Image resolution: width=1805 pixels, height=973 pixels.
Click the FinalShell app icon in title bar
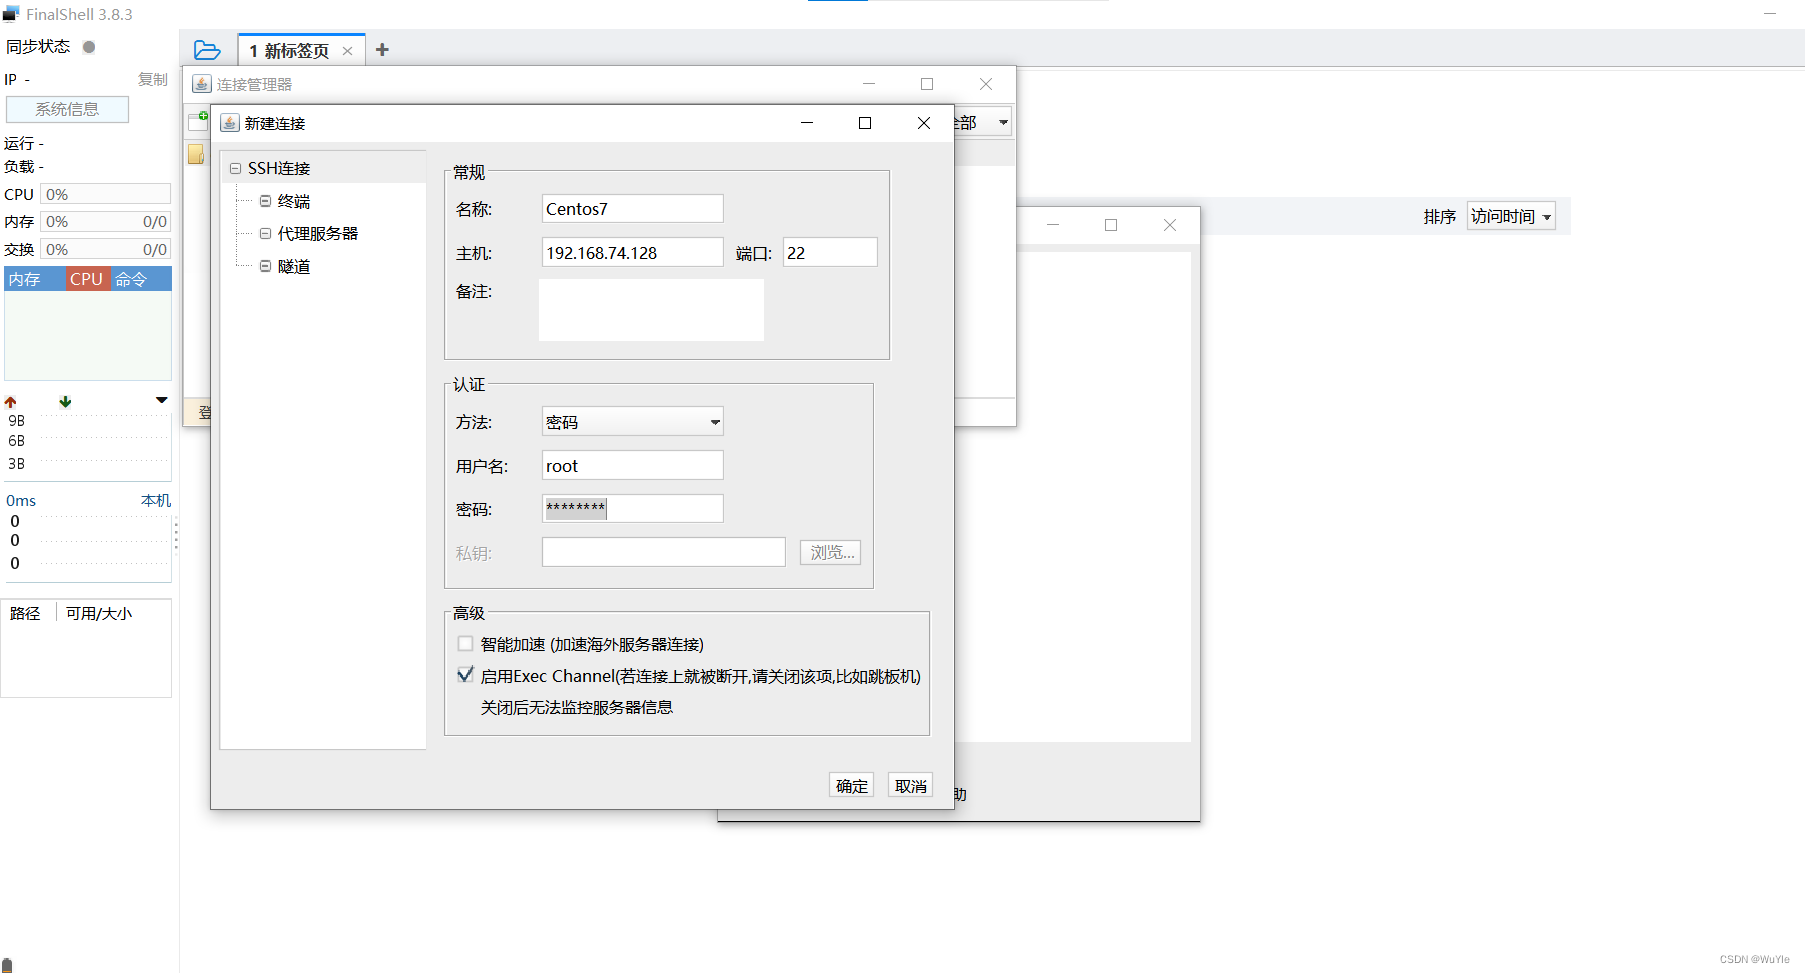tap(12, 14)
